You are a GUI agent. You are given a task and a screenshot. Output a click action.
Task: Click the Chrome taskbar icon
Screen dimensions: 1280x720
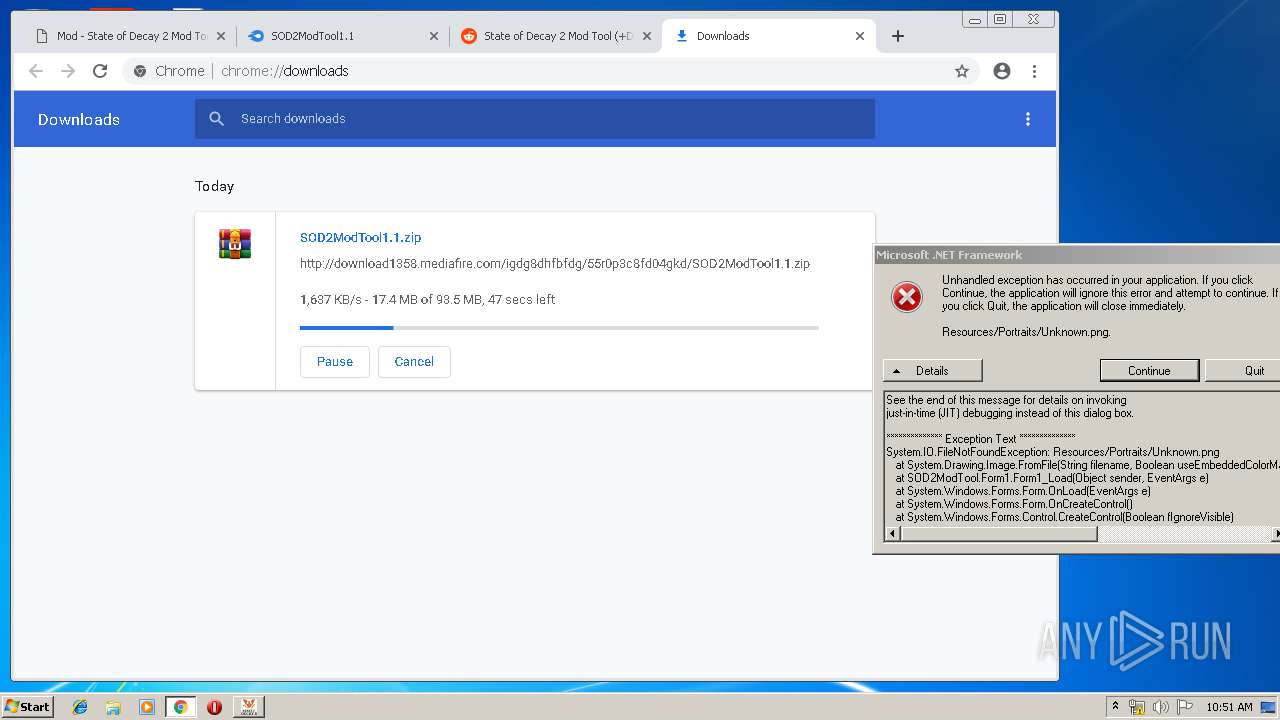181,707
